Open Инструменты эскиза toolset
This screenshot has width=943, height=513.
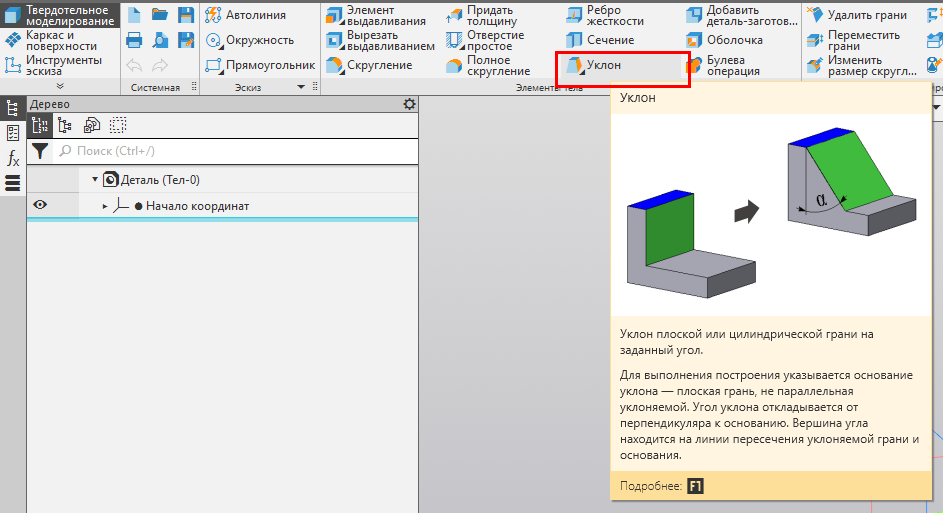pos(53,65)
